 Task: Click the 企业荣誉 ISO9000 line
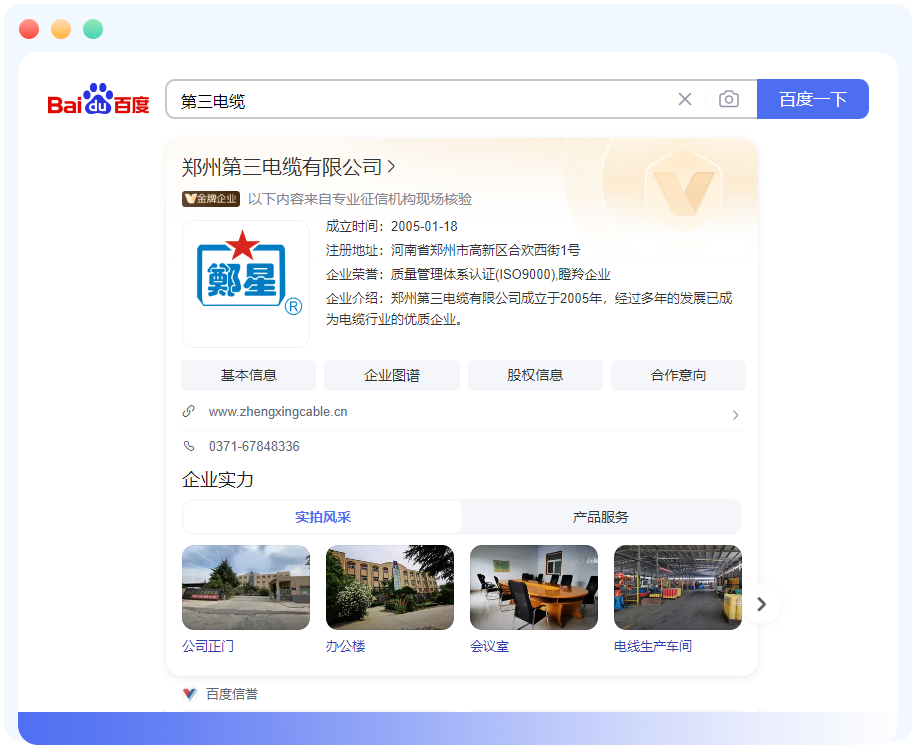pyautogui.click(x=468, y=274)
